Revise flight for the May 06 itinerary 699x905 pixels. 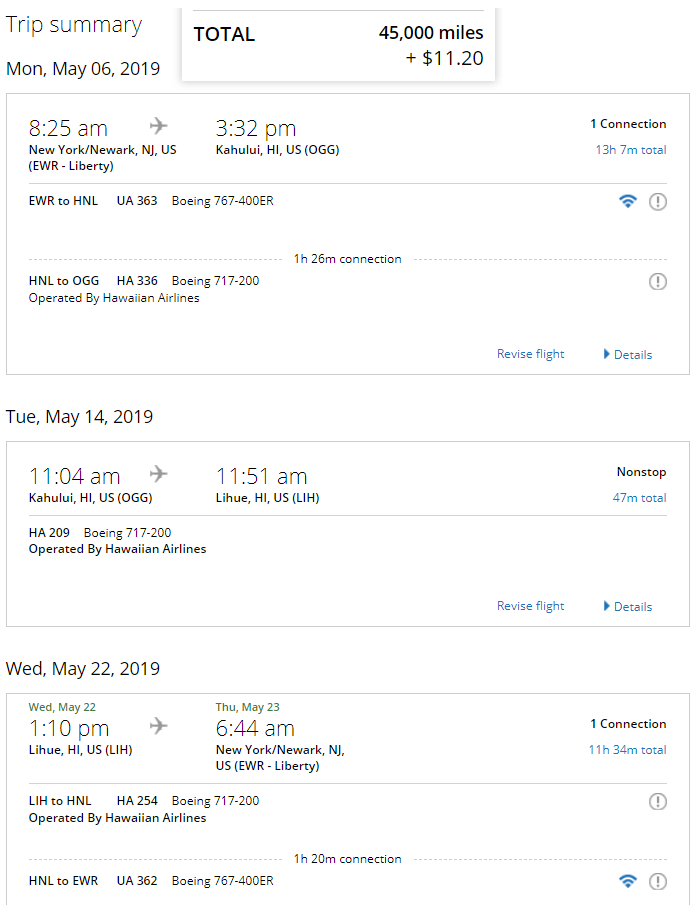(530, 354)
